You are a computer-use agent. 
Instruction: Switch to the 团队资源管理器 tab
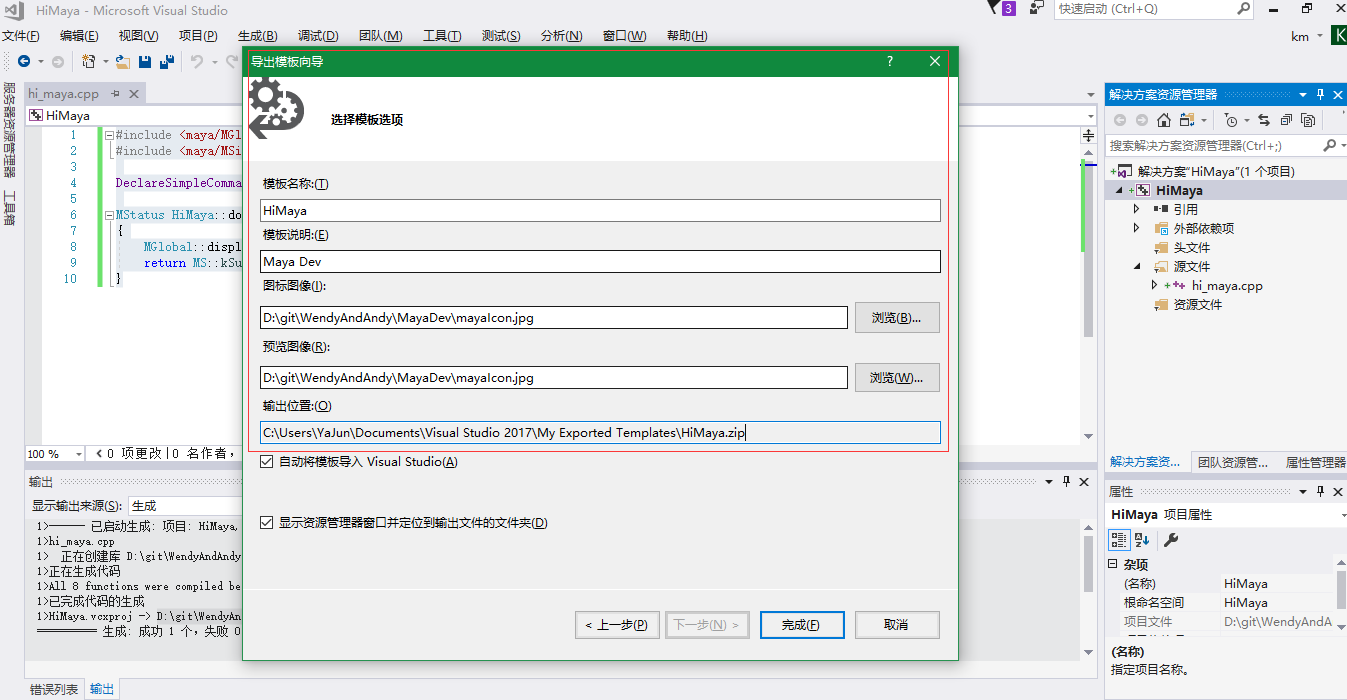click(1232, 462)
